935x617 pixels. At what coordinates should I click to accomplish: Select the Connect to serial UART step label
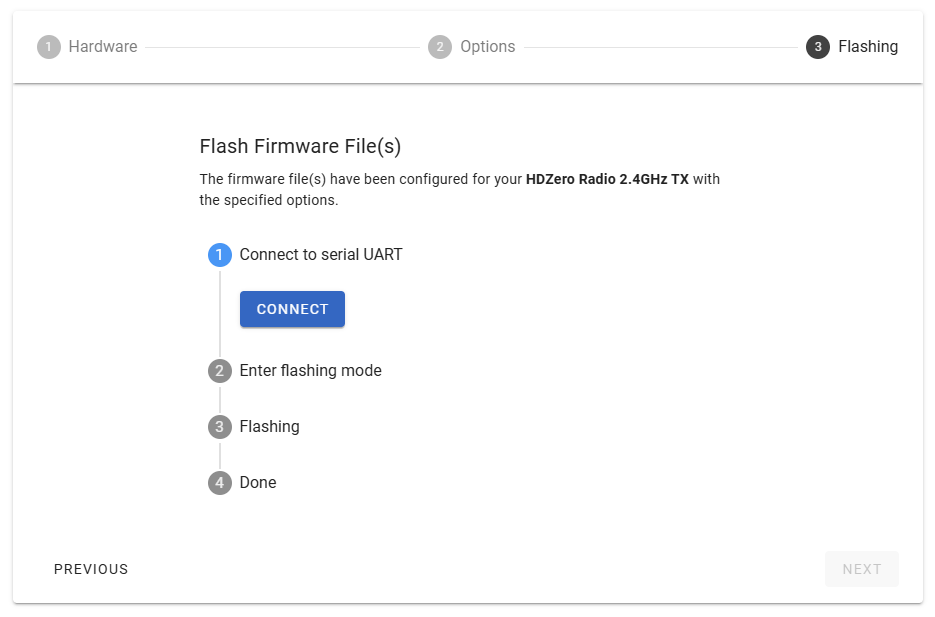[x=321, y=255]
